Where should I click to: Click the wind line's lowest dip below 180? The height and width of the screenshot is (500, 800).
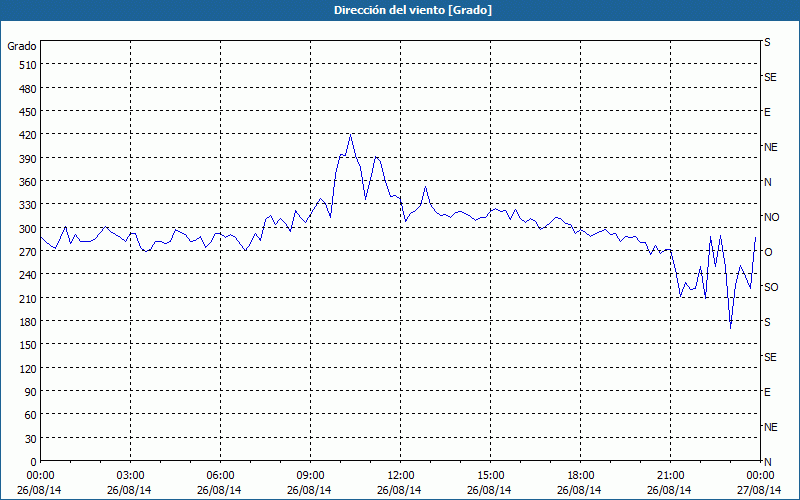[731, 328]
